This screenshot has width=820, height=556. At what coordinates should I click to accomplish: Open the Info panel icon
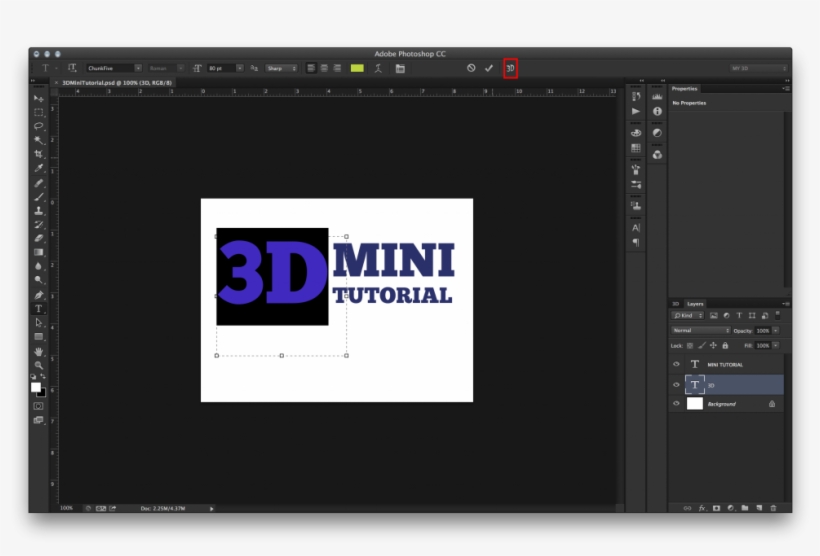pyautogui.click(x=657, y=111)
